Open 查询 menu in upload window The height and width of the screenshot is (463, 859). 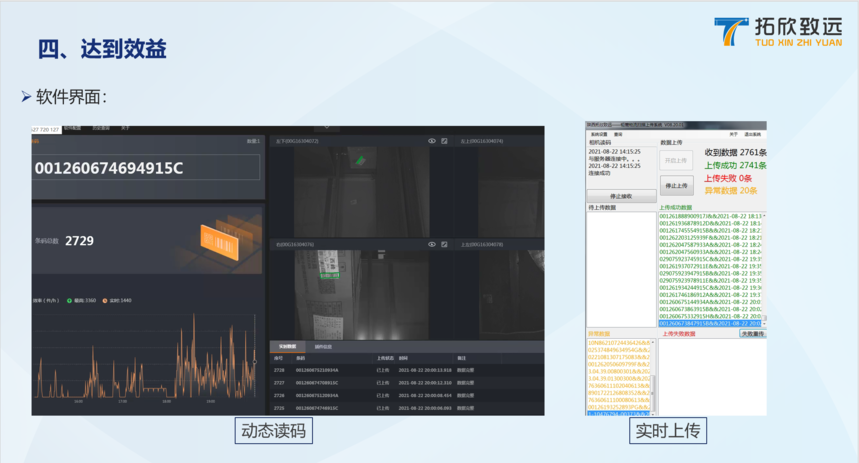618,134
